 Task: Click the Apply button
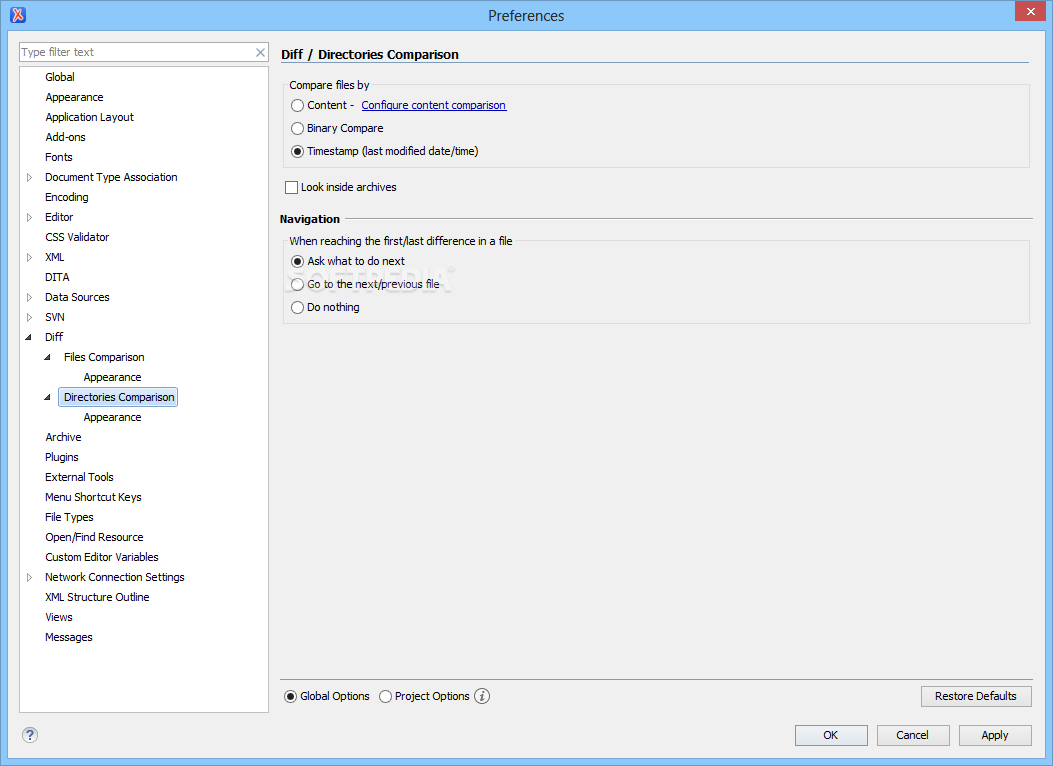pos(994,735)
